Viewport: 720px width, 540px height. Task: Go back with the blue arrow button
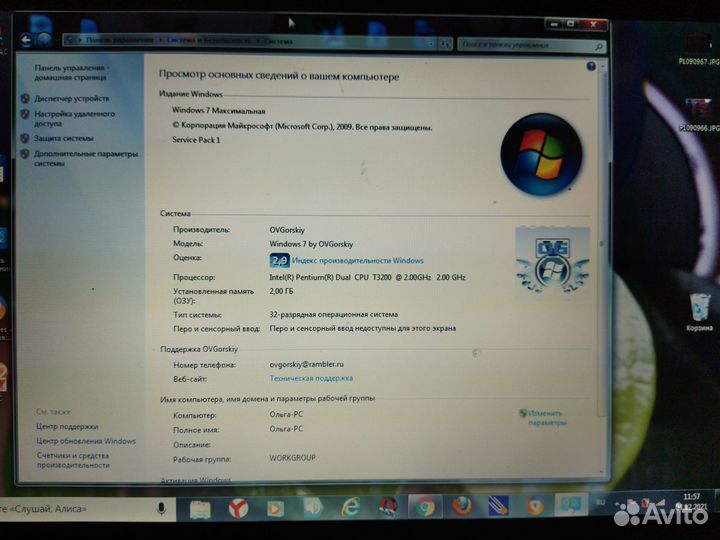point(27,40)
